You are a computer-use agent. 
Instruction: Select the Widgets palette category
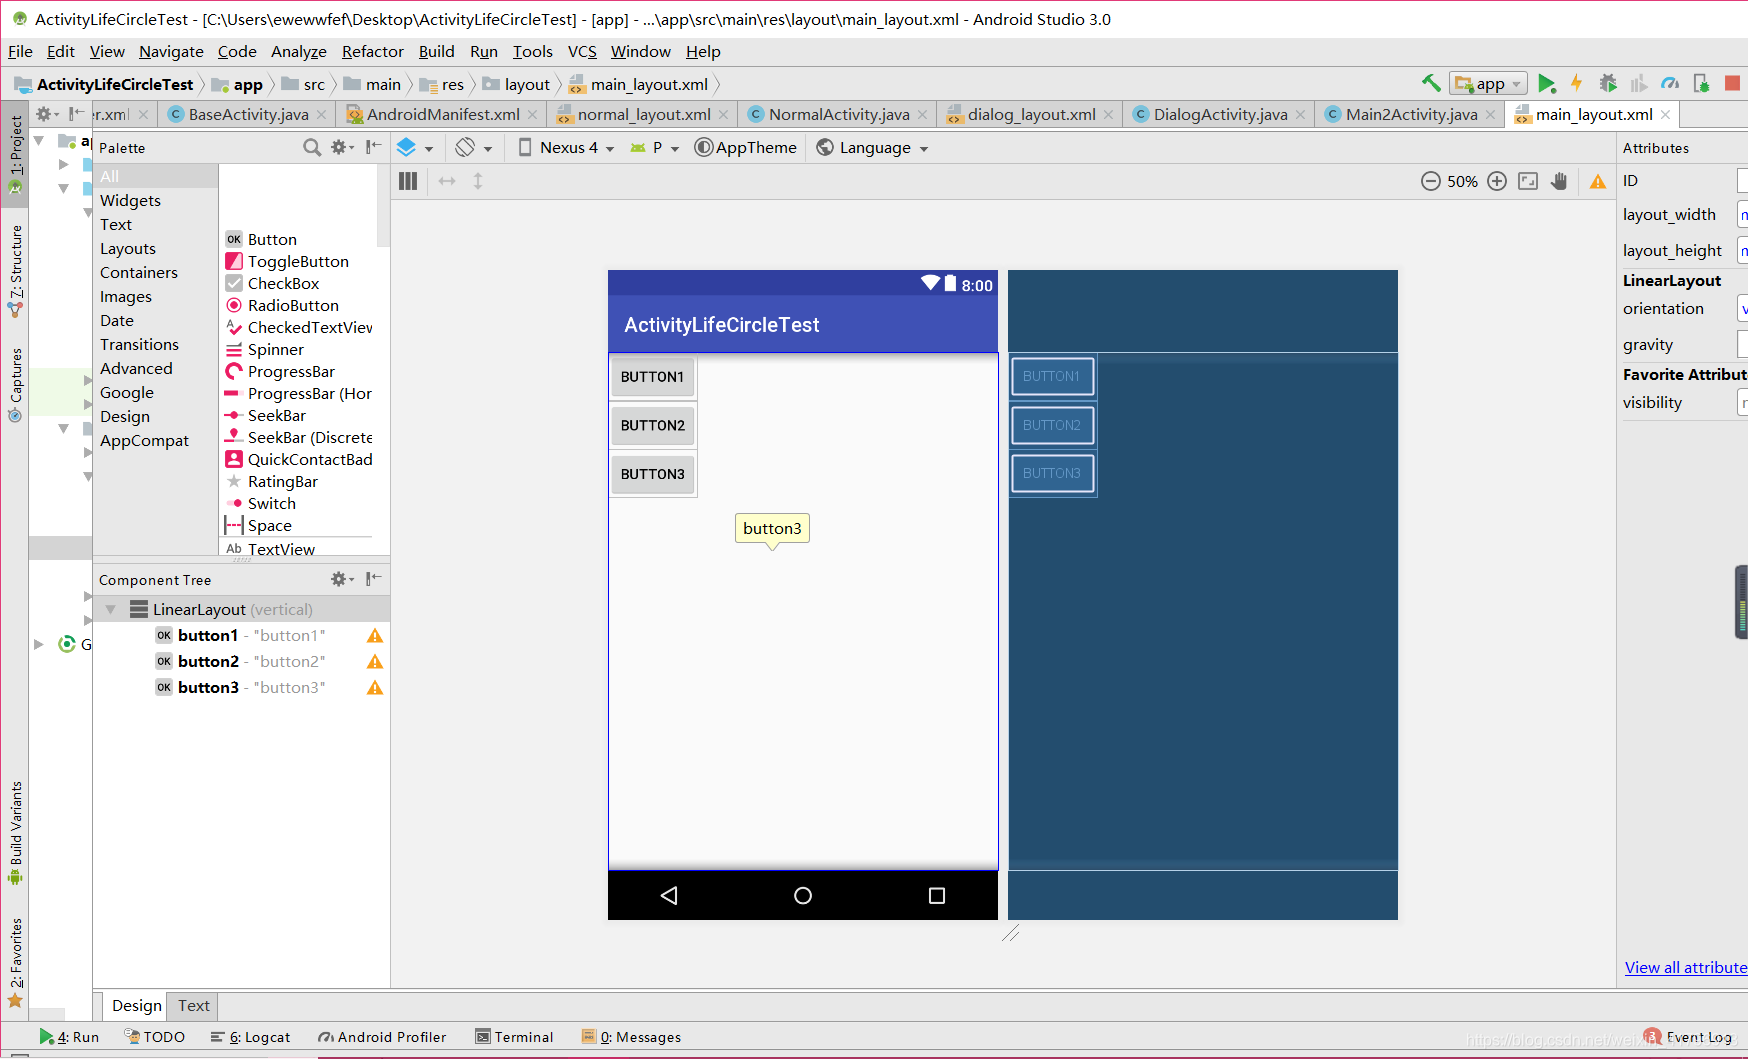pos(130,201)
